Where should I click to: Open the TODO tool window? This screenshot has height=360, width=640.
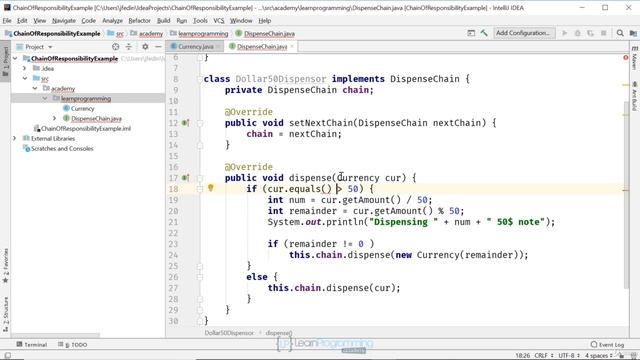pyautogui.click(x=73, y=344)
